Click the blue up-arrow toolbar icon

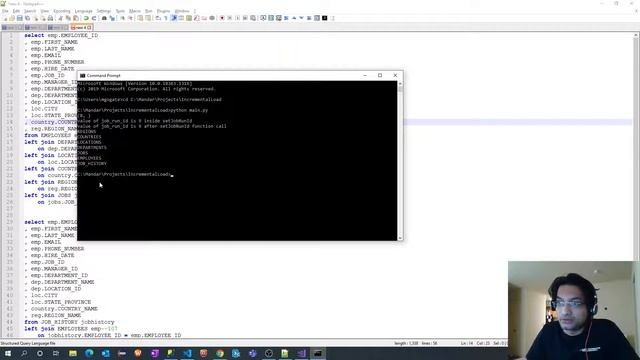click(x=294, y=18)
